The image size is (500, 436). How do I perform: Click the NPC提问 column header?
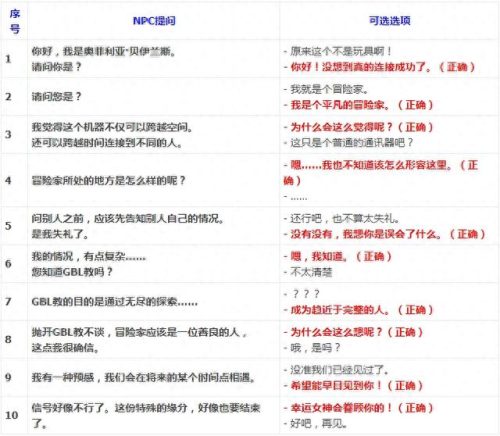(154, 21)
